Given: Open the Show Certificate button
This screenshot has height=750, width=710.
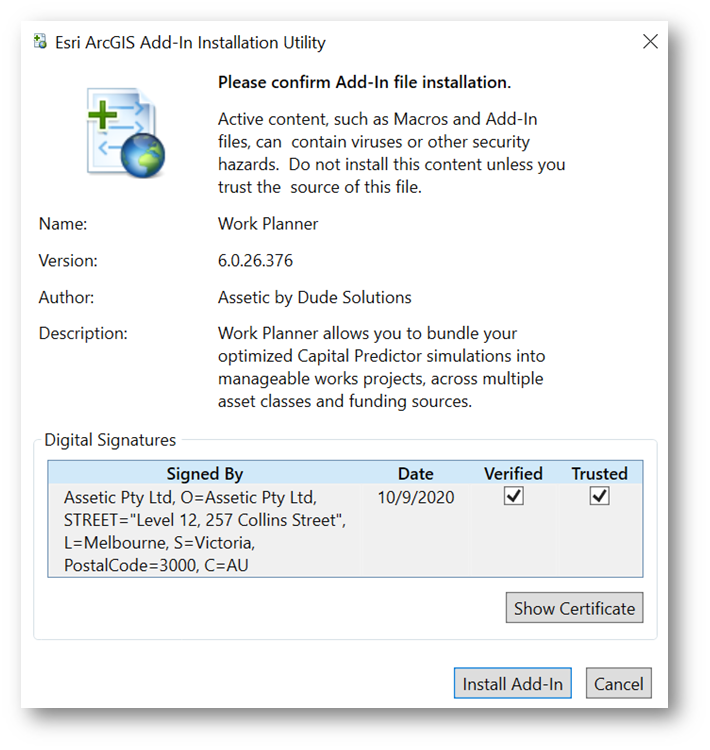Looking at the screenshot, I should [574, 608].
